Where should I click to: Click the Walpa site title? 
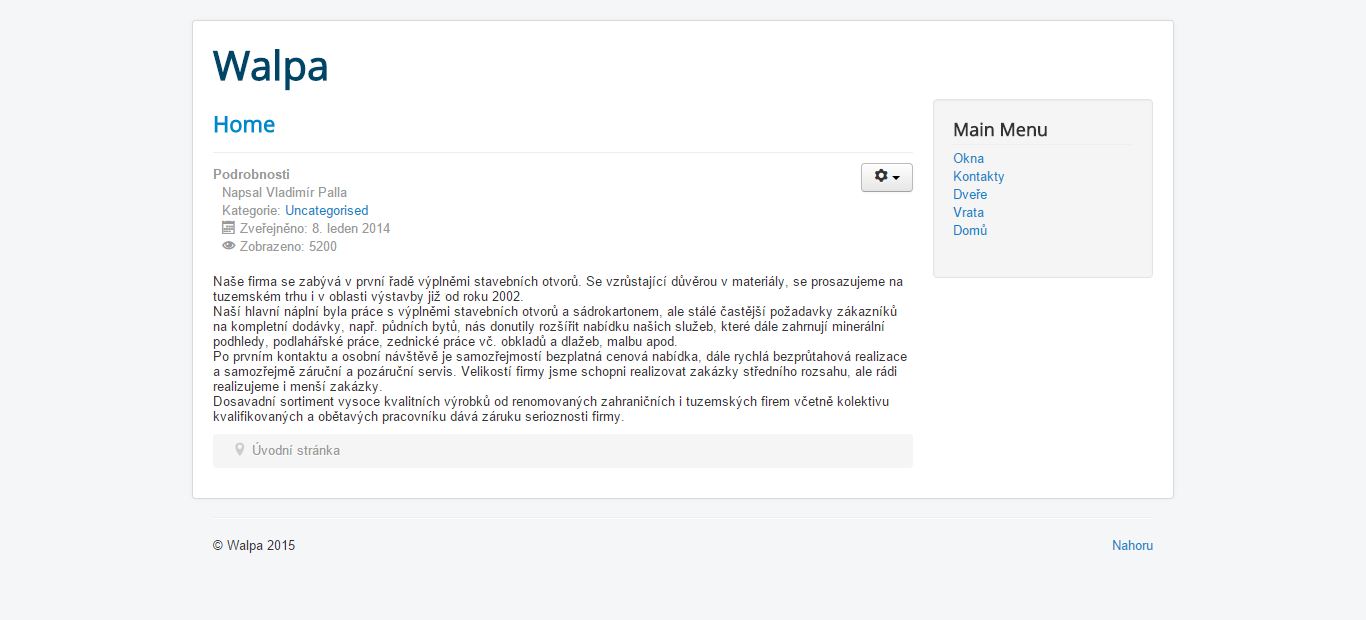pyautogui.click(x=271, y=66)
